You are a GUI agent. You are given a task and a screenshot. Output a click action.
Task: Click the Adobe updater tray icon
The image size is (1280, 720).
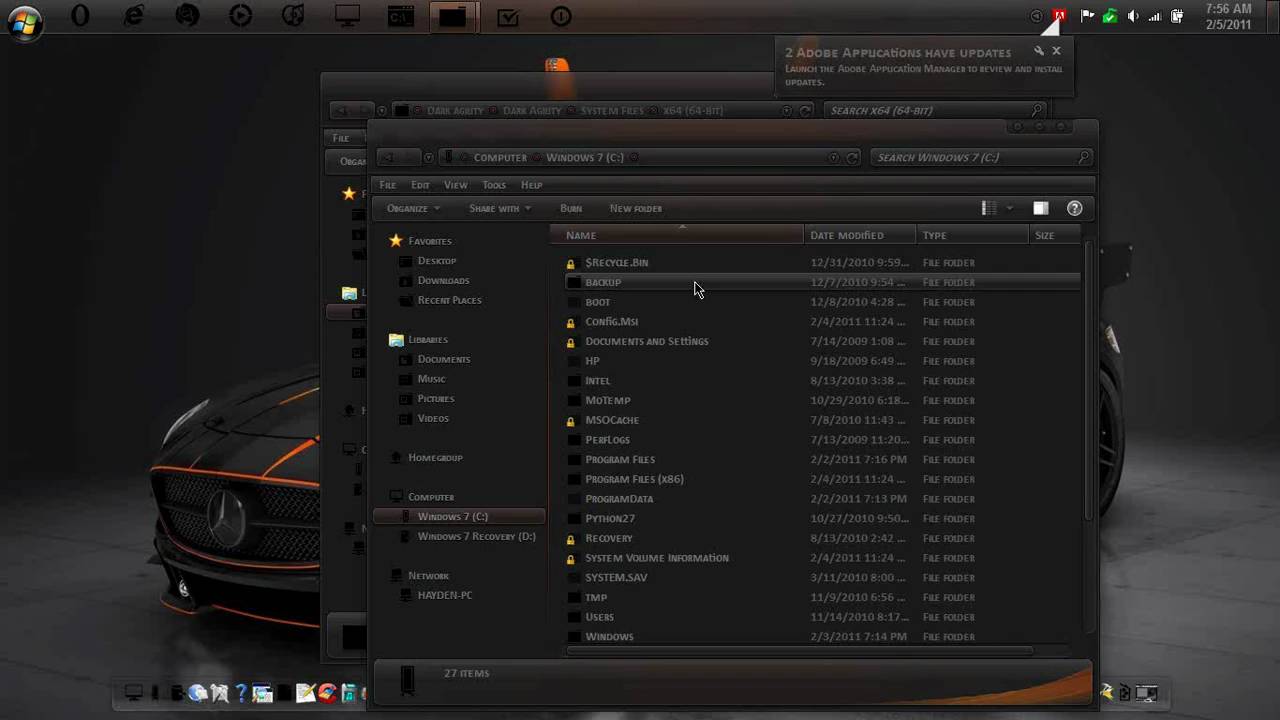[x=1059, y=16]
